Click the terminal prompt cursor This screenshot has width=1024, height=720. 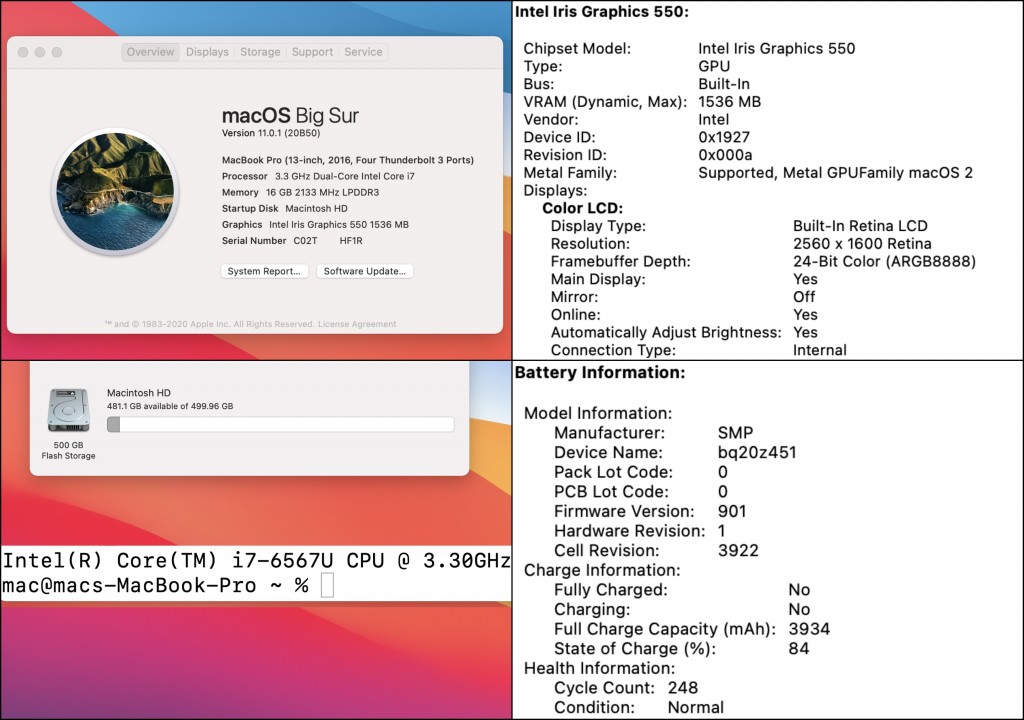(x=328, y=585)
